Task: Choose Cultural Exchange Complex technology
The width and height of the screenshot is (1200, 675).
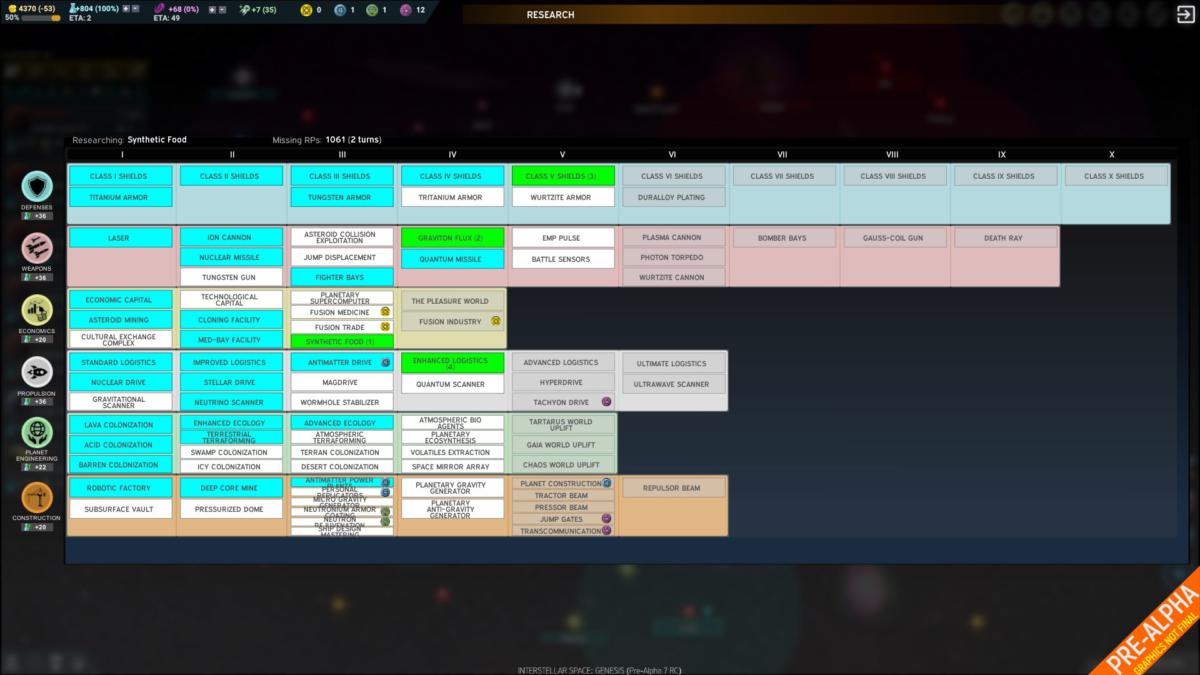Action: coord(121,340)
